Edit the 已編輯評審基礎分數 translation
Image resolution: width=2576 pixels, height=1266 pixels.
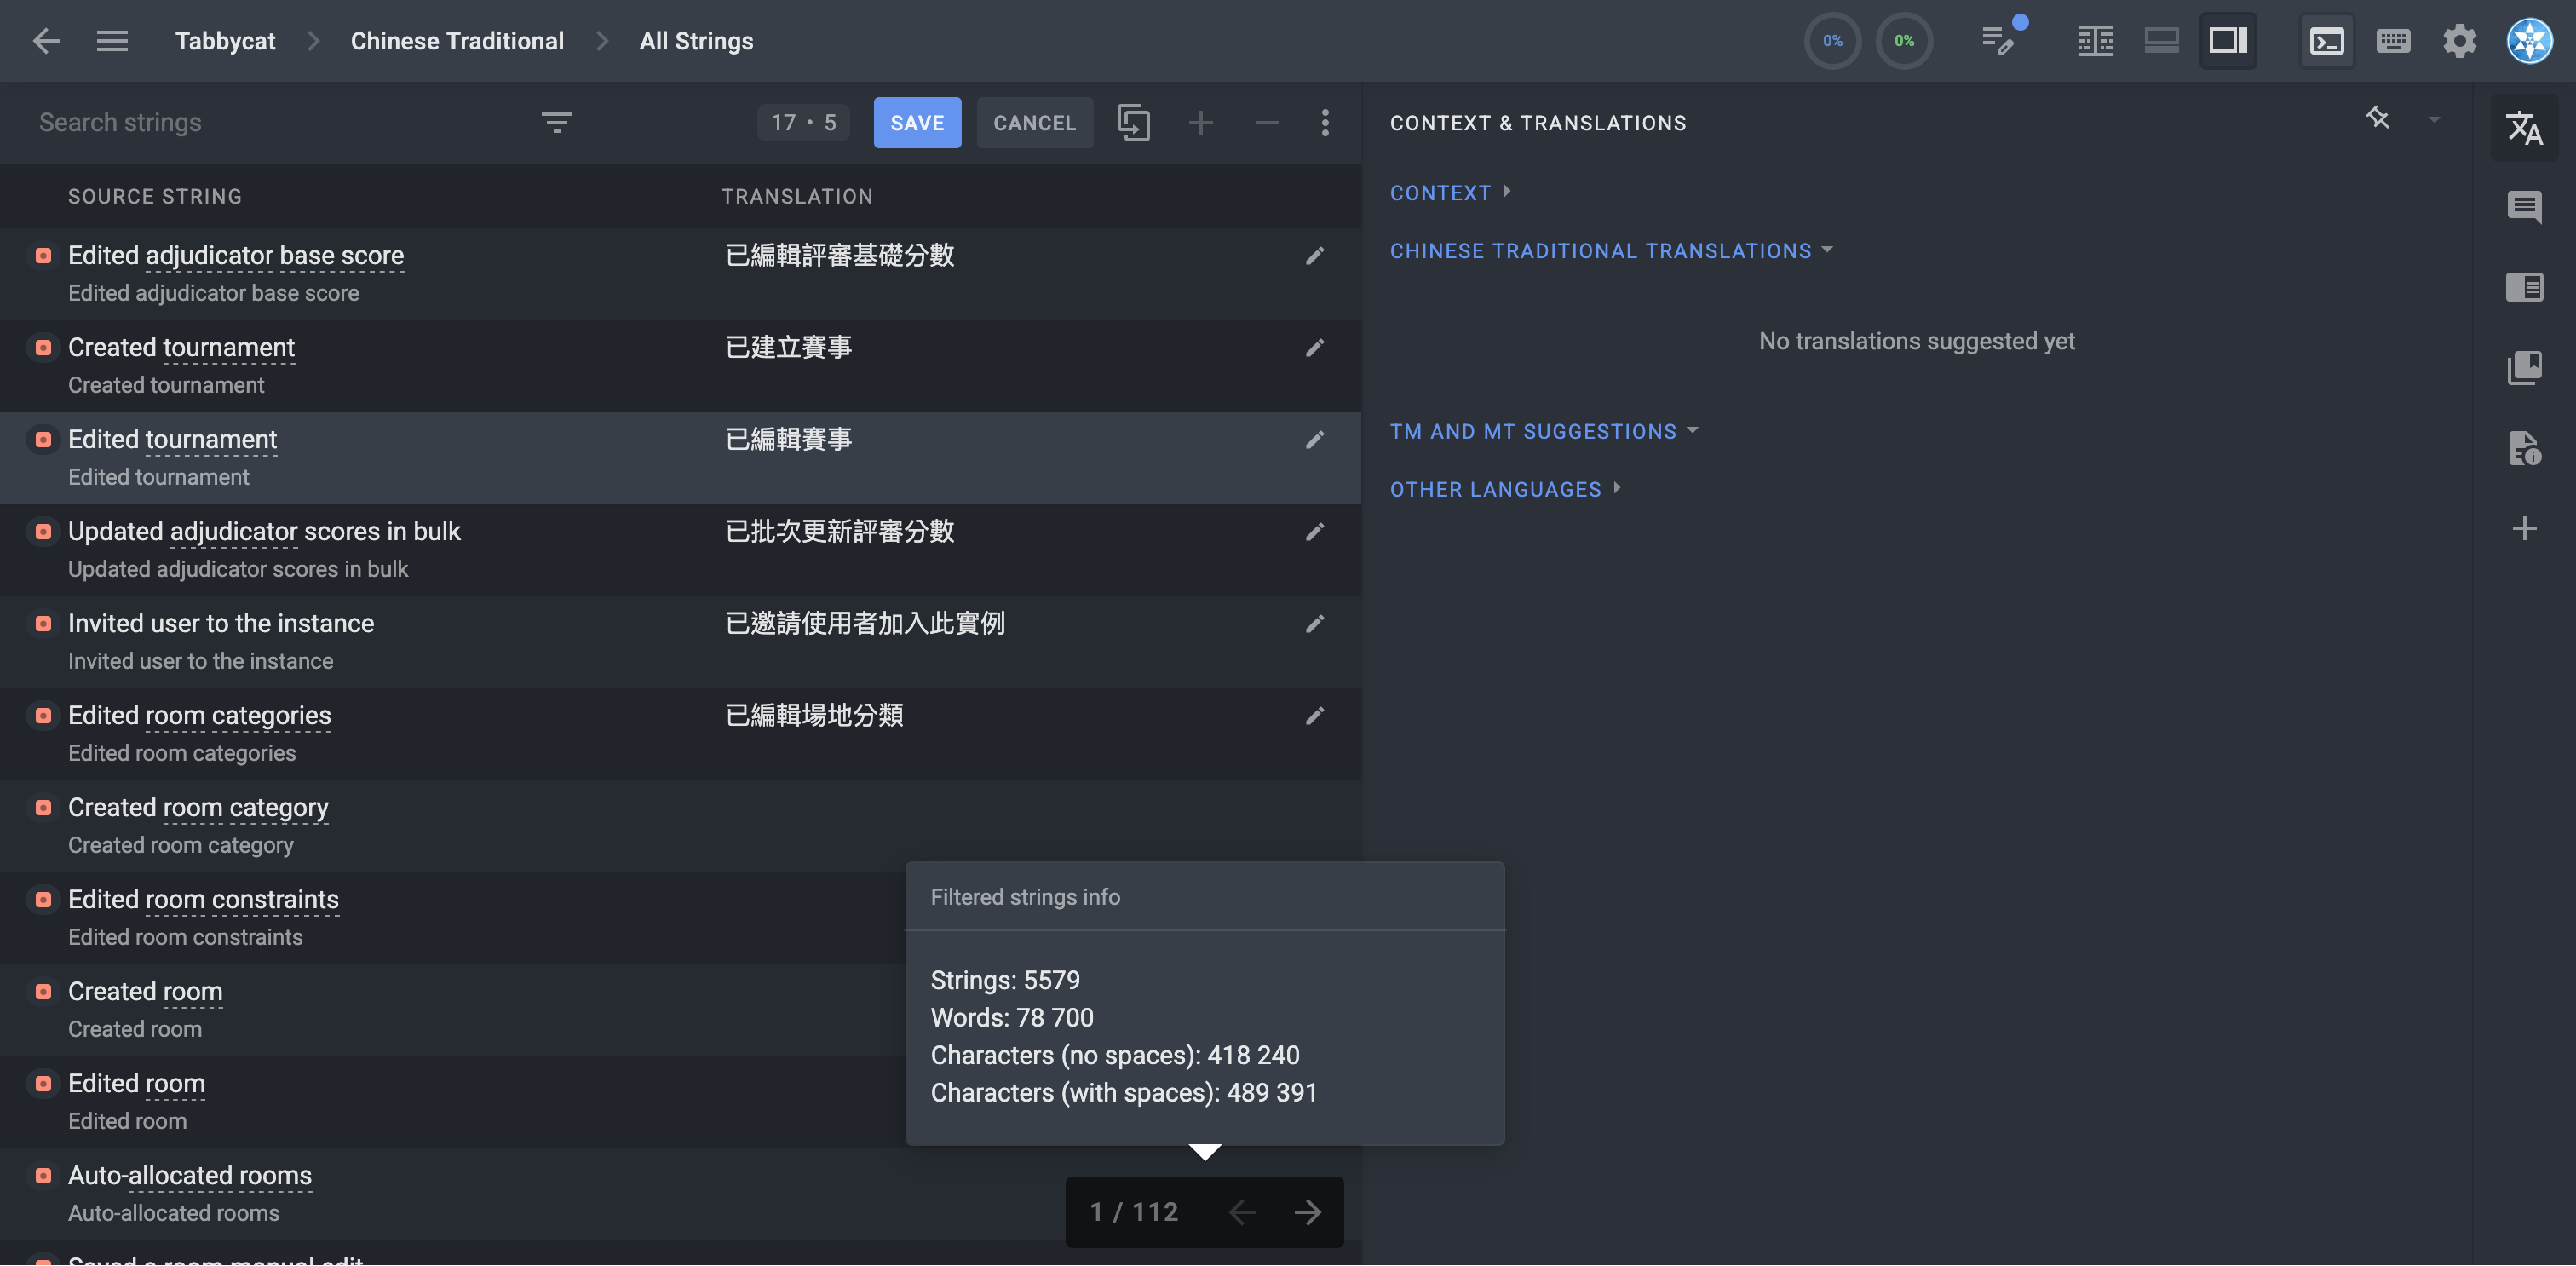click(1314, 256)
